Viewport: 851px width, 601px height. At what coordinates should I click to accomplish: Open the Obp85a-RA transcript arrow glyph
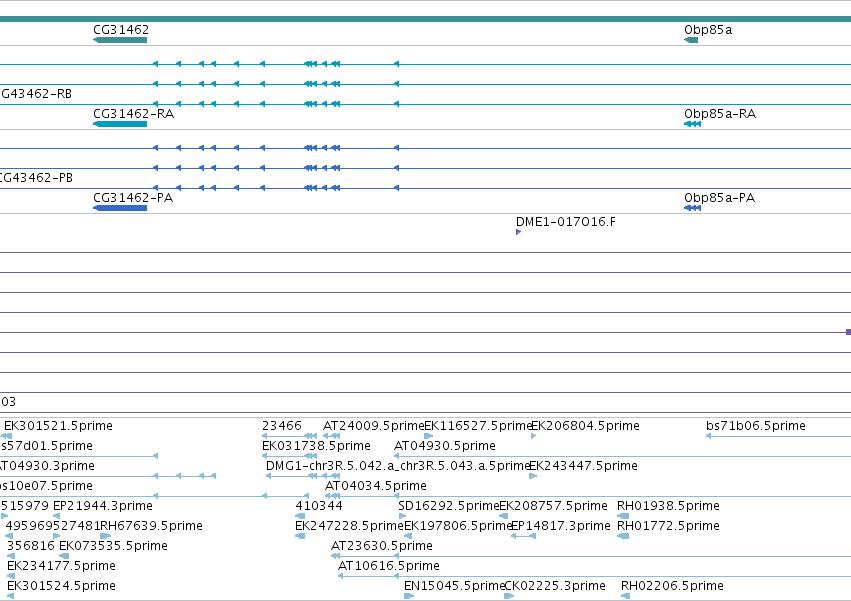pyautogui.click(x=693, y=124)
